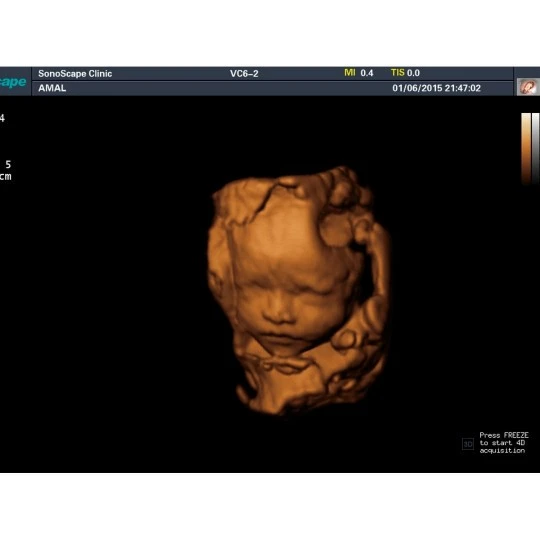Viewport: 540px width, 540px height.
Task: Click the dim 3D mode indicator box
Action: pos(468,444)
